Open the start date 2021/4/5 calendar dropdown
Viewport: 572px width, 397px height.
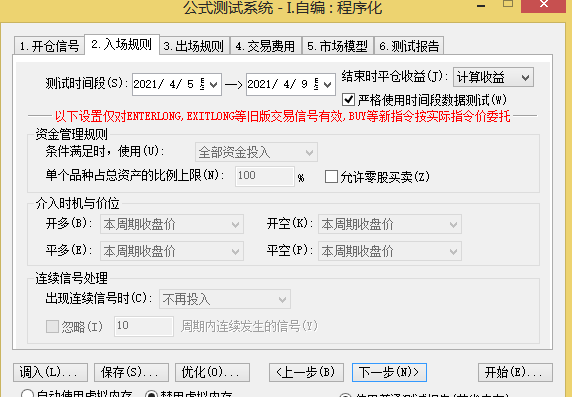[x=213, y=84]
